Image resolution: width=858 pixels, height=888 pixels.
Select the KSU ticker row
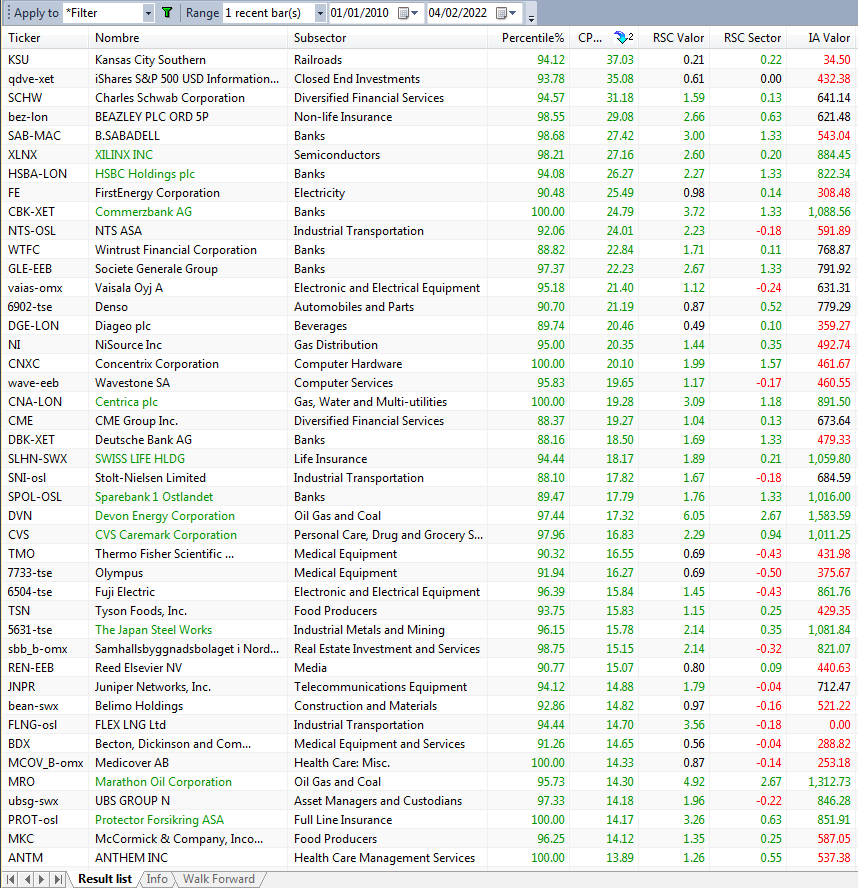429,59
